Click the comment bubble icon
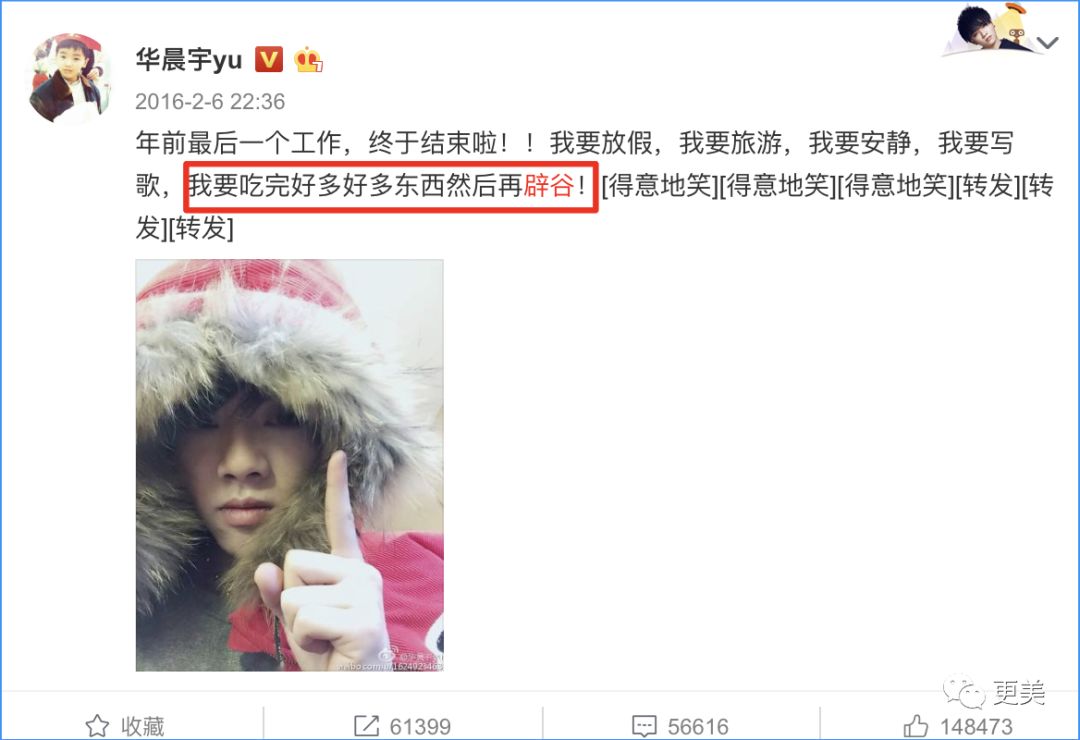Image resolution: width=1080 pixels, height=740 pixels. tap(644, 726)
